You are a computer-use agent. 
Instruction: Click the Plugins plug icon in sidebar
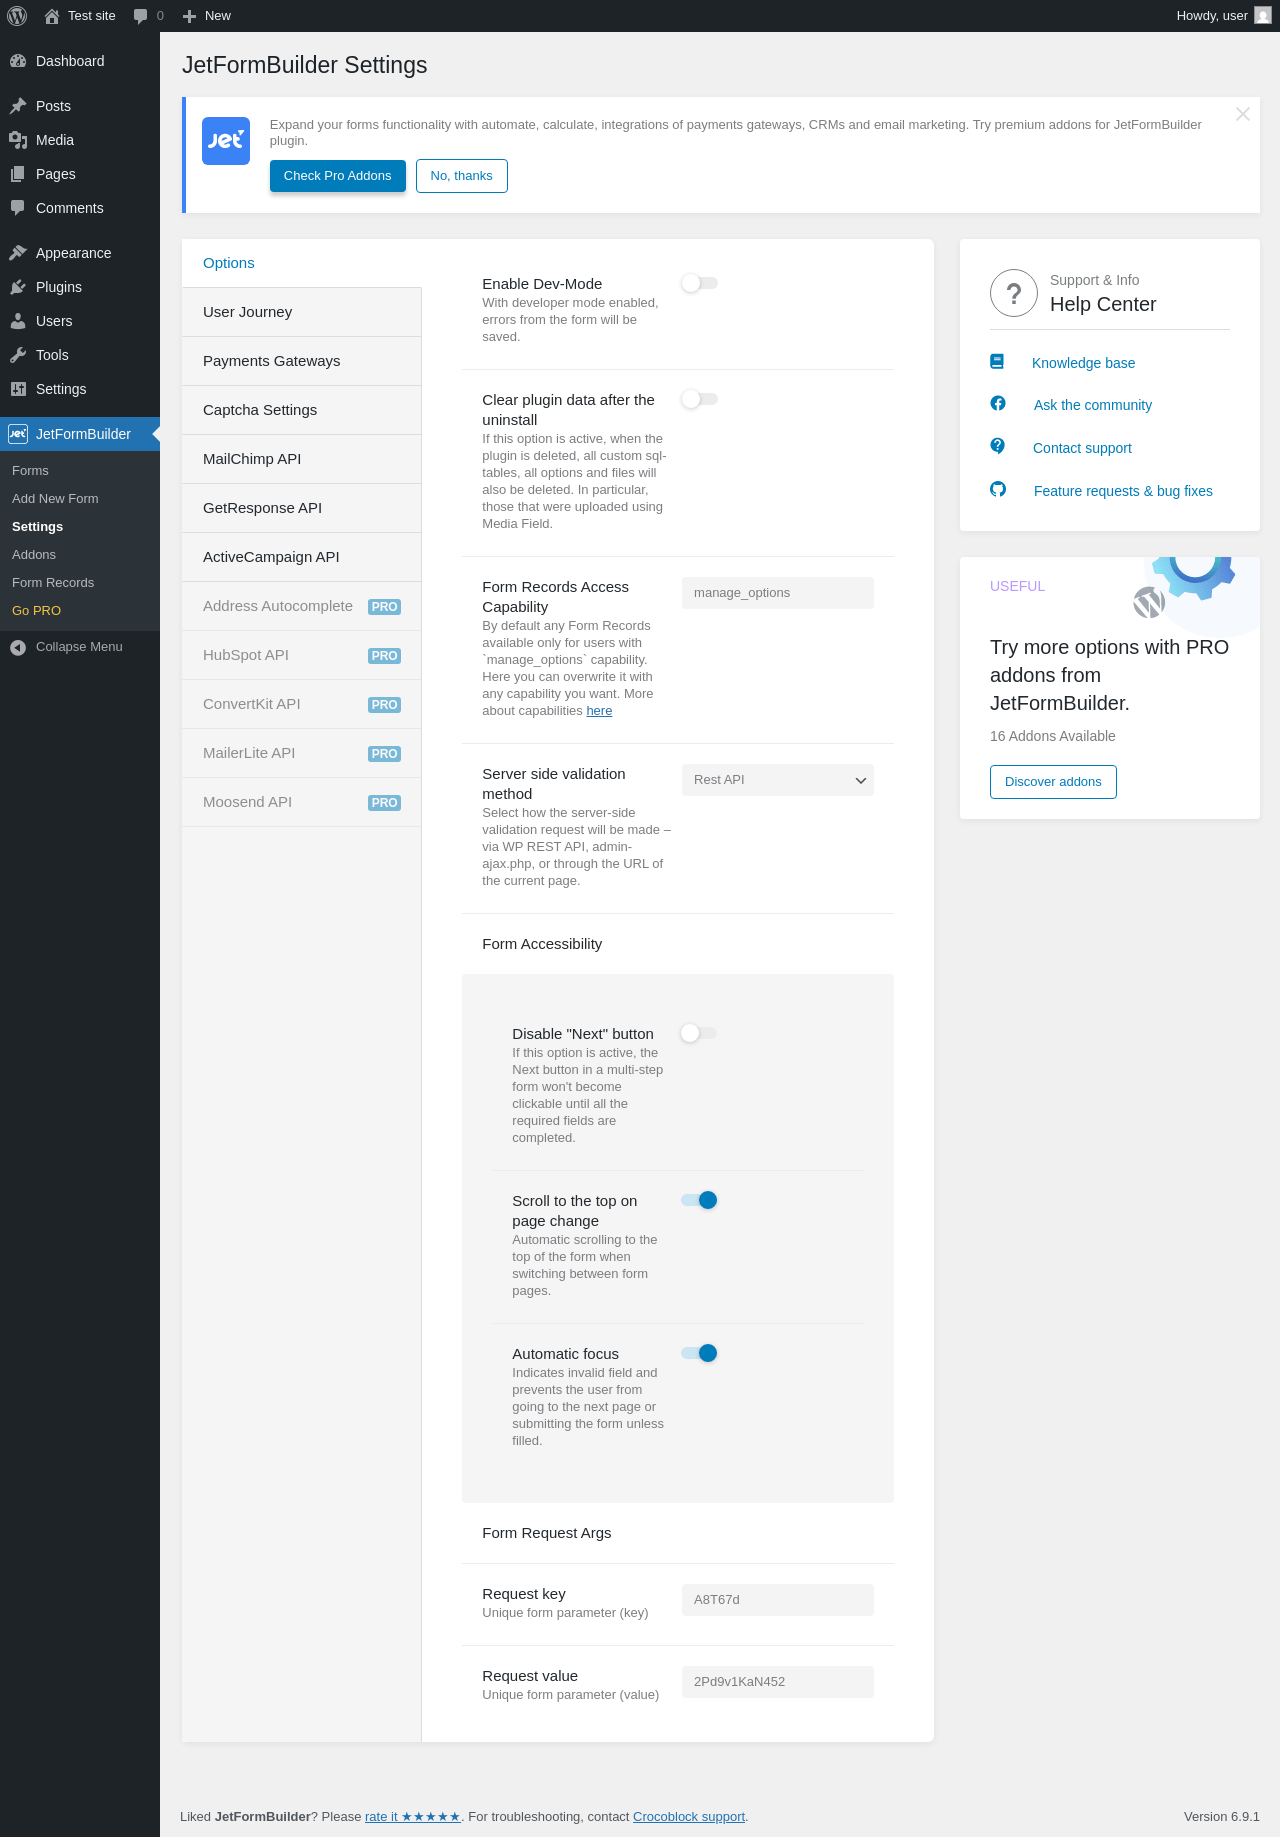(x=18, y=287)
